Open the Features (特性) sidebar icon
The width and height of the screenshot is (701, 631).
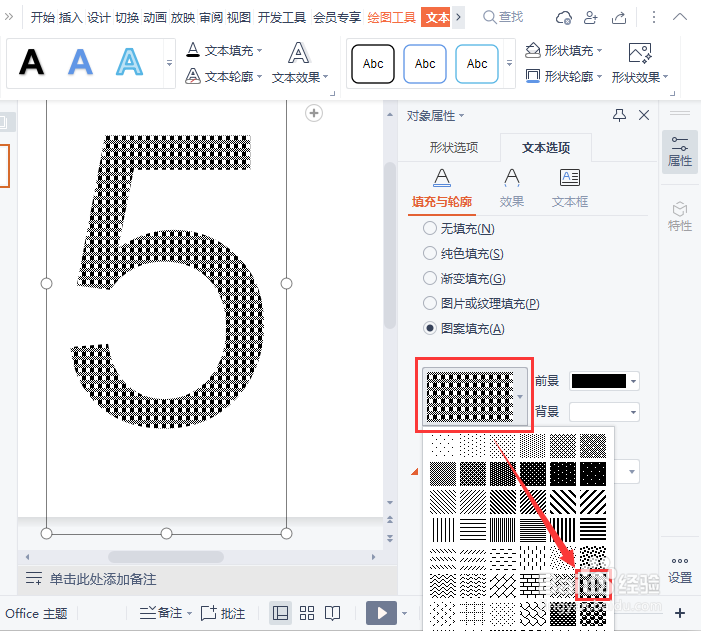(680, 216)
